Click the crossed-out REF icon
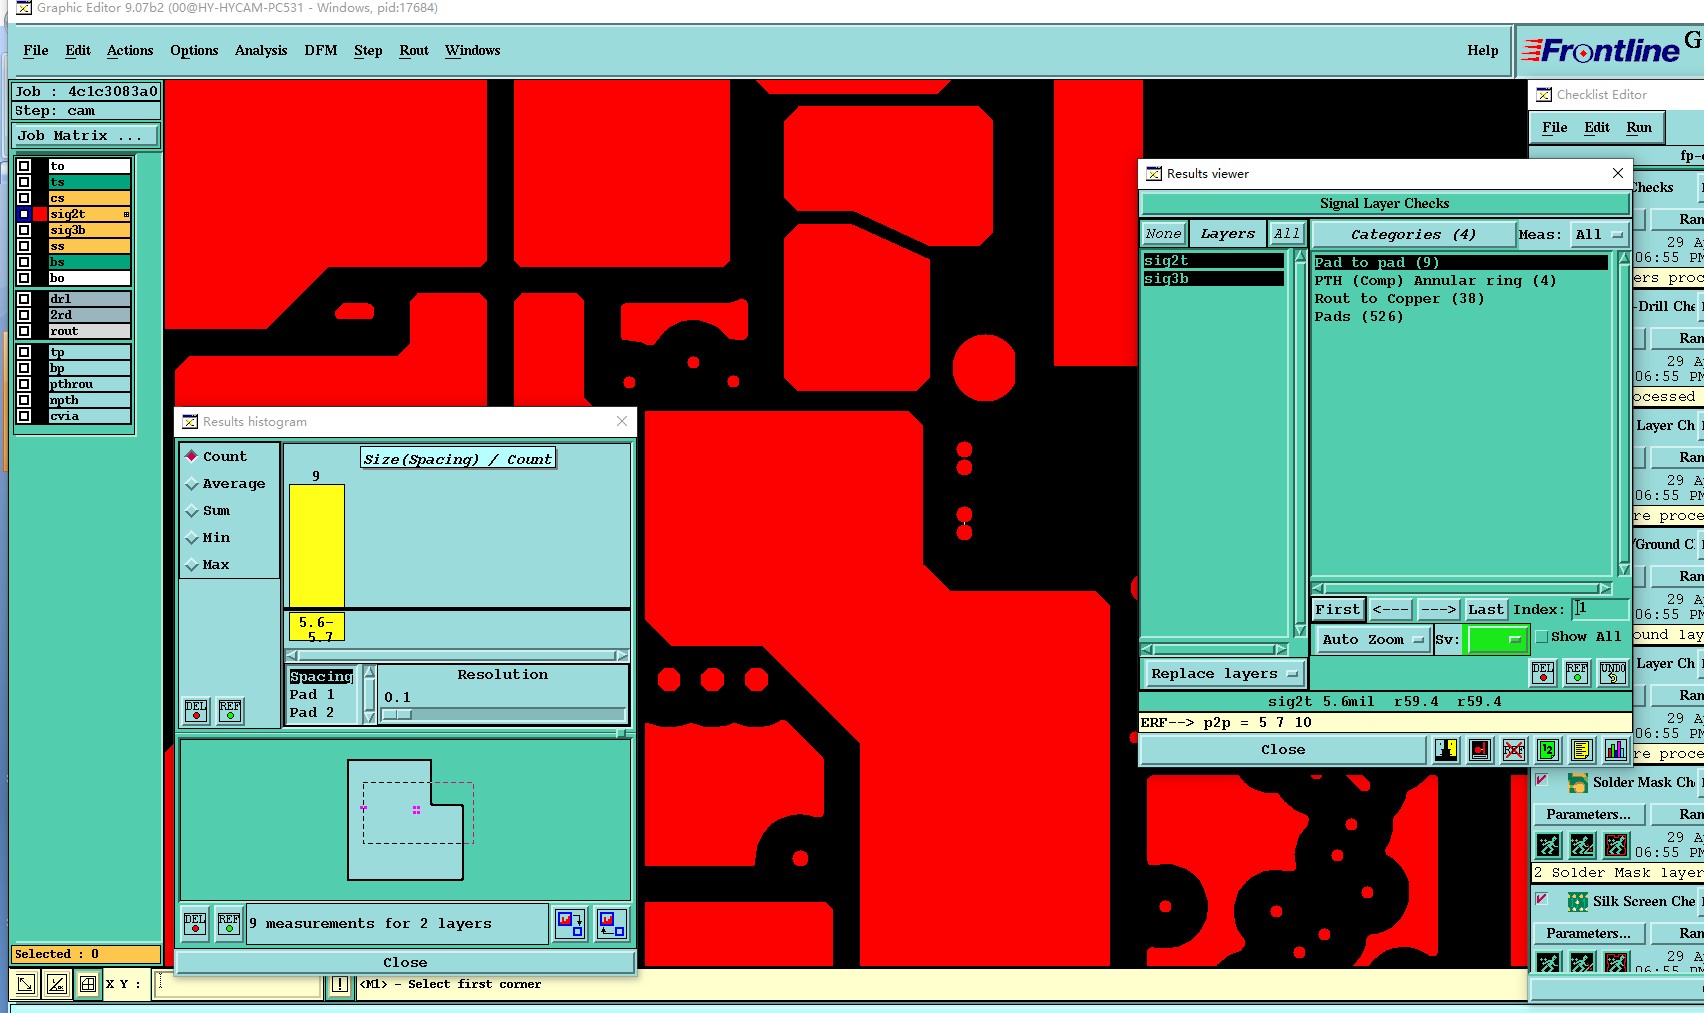 1514,750
